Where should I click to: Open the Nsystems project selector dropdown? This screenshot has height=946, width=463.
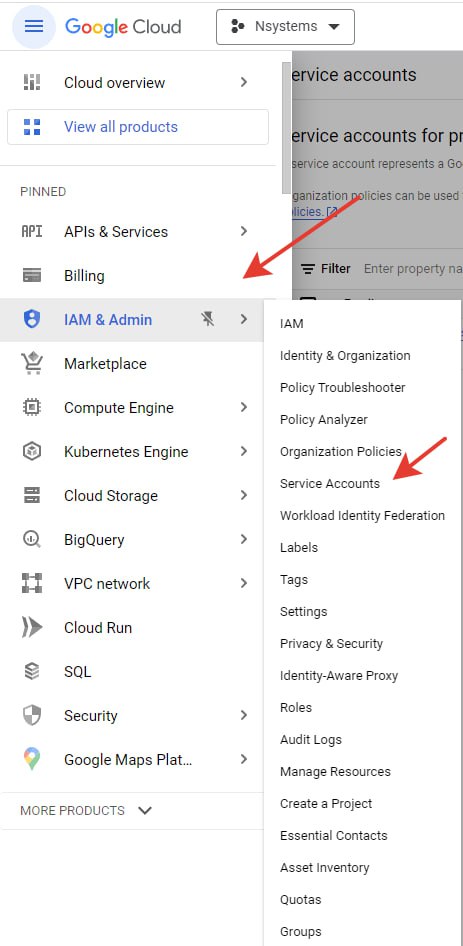coord(286,27)
